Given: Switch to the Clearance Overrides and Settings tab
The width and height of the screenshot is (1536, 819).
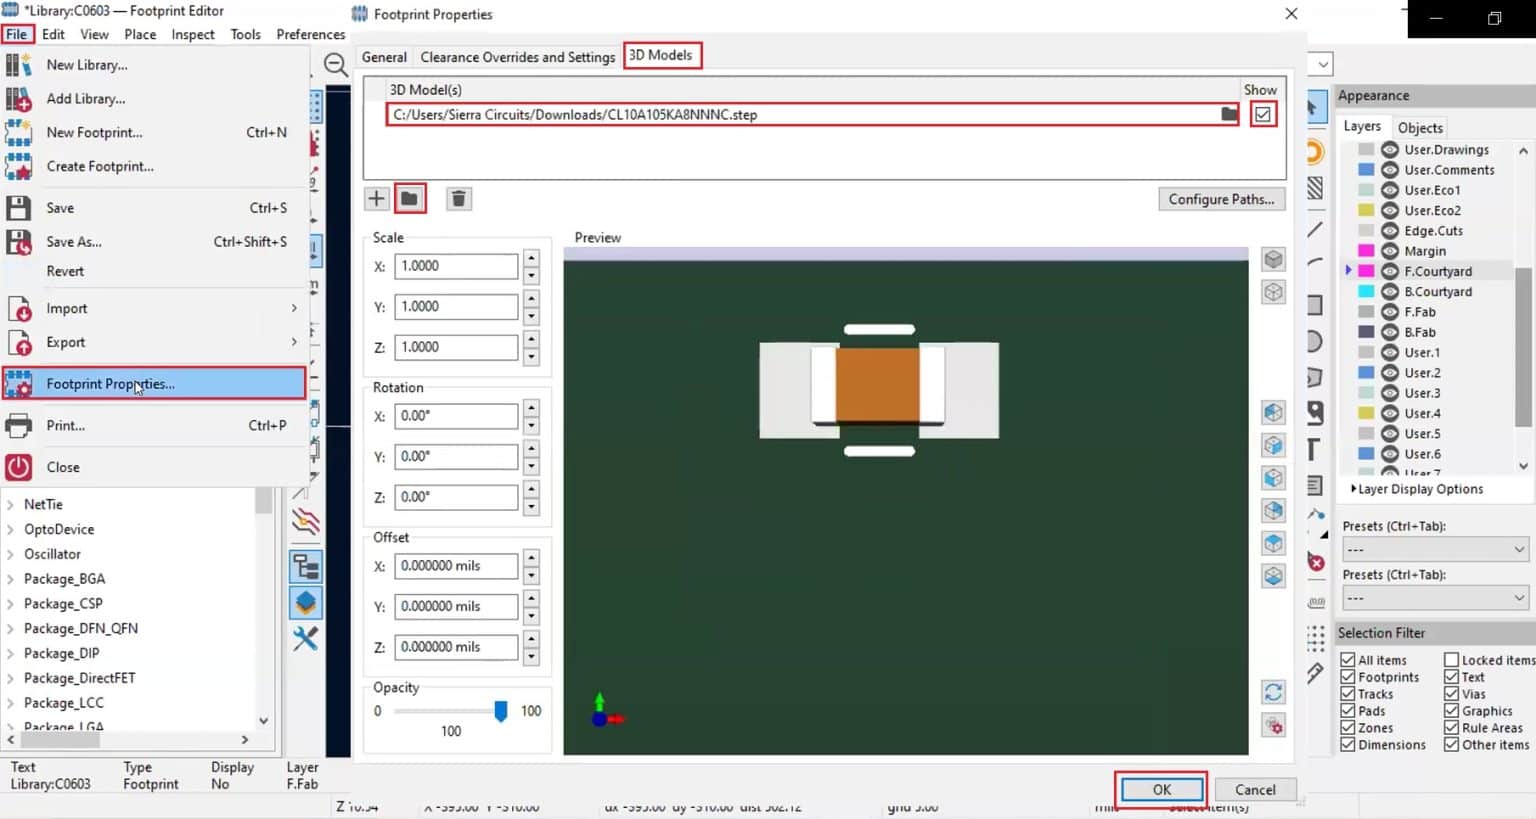Looking at the screenshot, I should point(517,56).
